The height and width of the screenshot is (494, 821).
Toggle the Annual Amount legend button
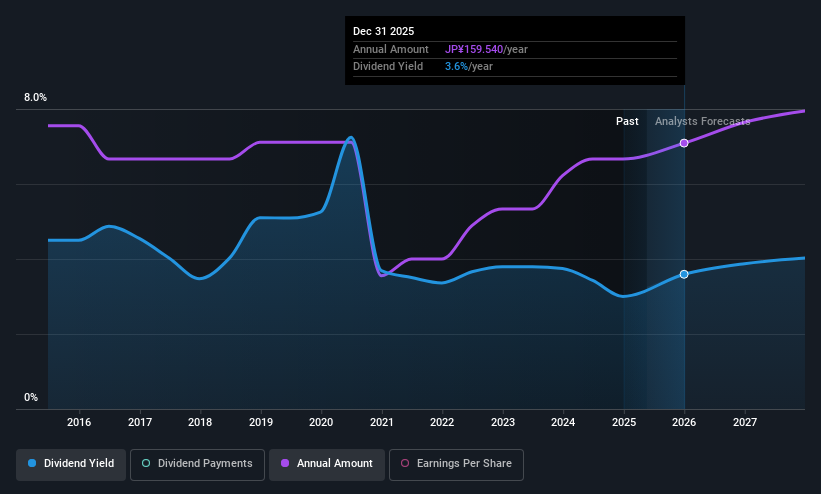(327, 465)
